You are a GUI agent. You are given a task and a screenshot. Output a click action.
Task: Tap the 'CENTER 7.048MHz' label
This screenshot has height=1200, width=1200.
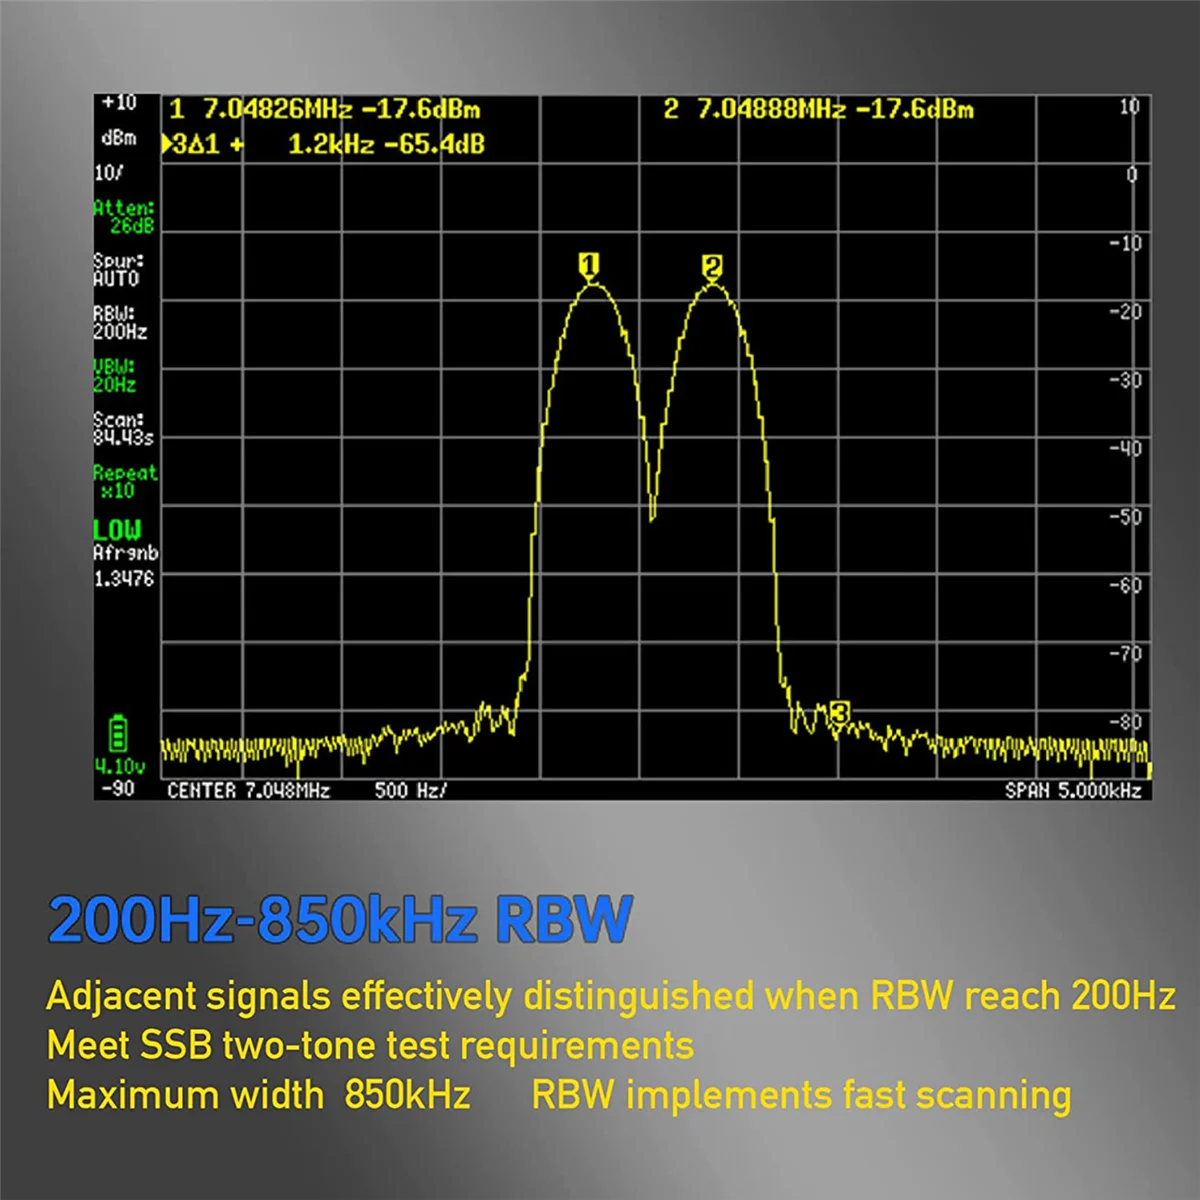coord(249,790)
